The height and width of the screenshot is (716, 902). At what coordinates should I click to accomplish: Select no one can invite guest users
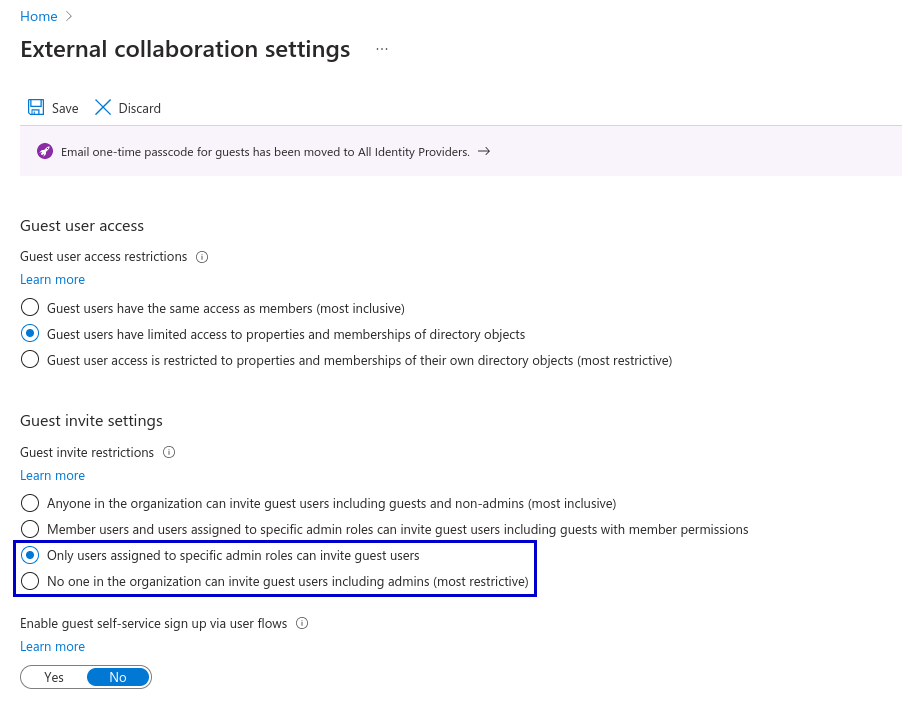pos(30,581)
